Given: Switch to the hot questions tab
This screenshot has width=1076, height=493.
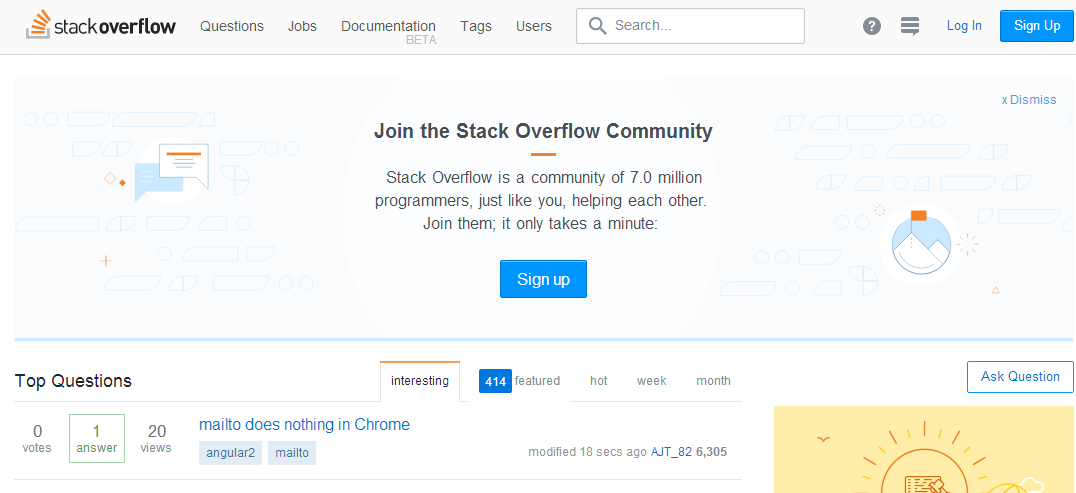Looking at the screenshot, I should [x=598, y=381].
